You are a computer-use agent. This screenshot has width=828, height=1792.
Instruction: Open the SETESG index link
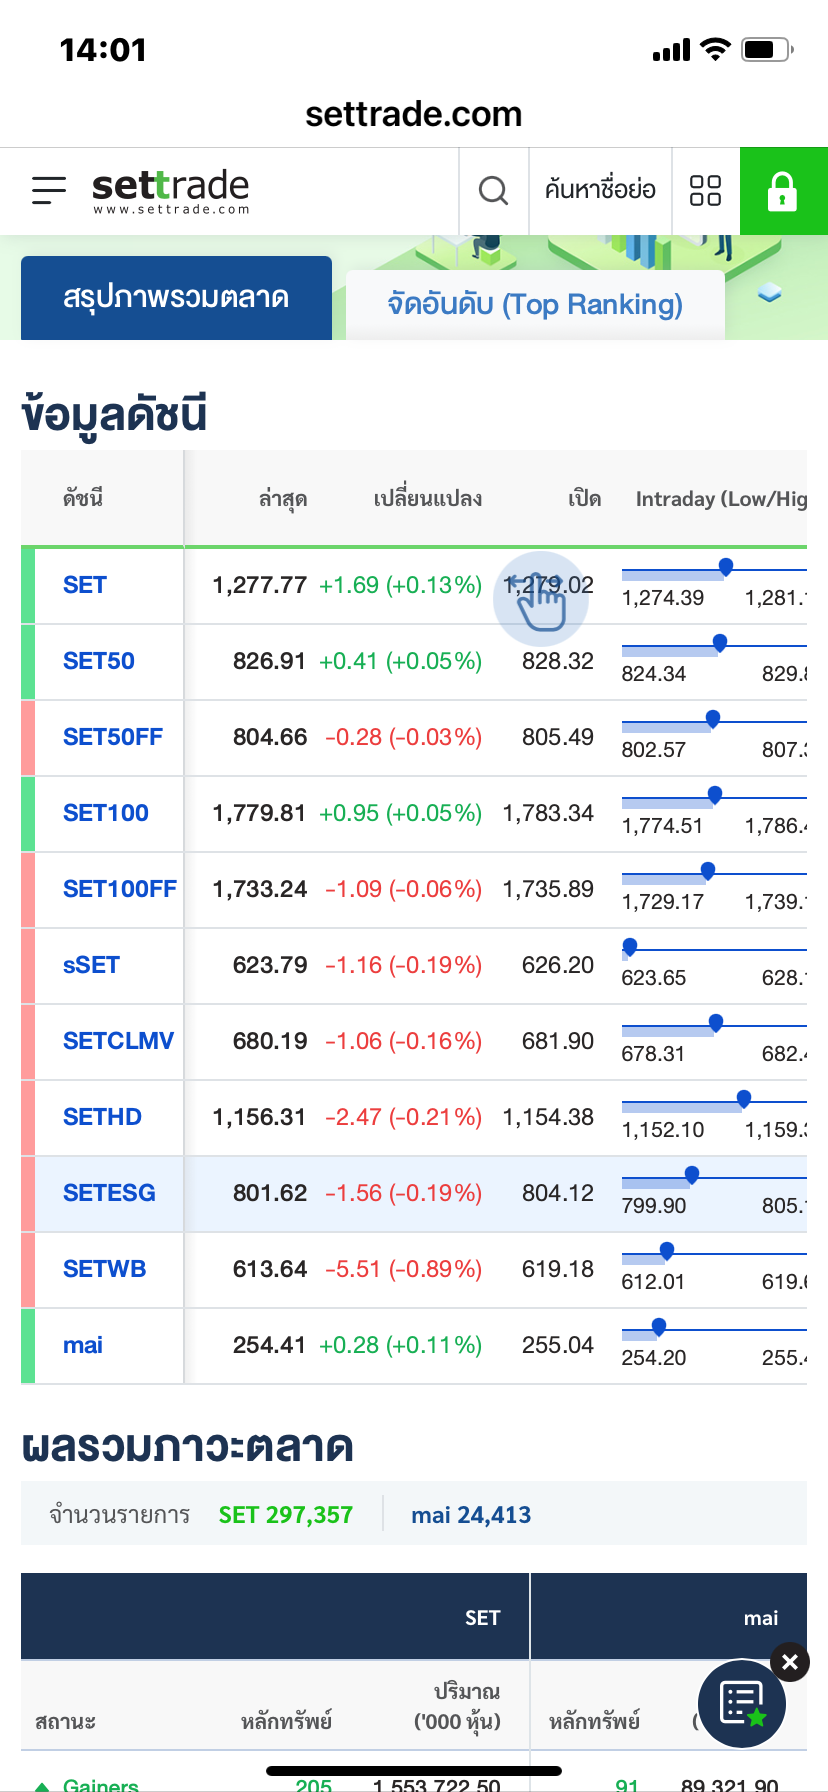coord(109,1193)
